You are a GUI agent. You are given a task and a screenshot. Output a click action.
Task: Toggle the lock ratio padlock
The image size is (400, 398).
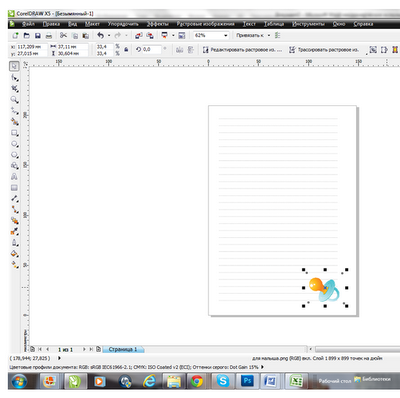pyautogui.click(x=126, y=50)
